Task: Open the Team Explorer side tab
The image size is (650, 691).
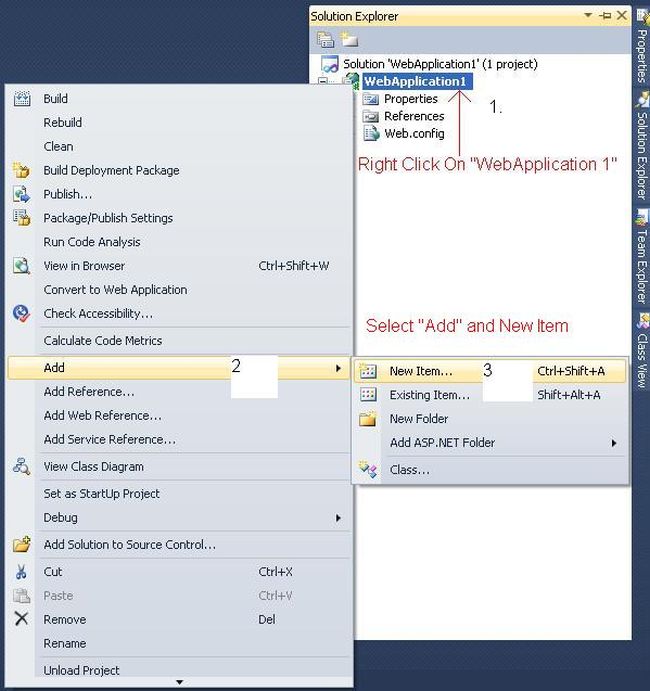Action: (x=641, y=253)
